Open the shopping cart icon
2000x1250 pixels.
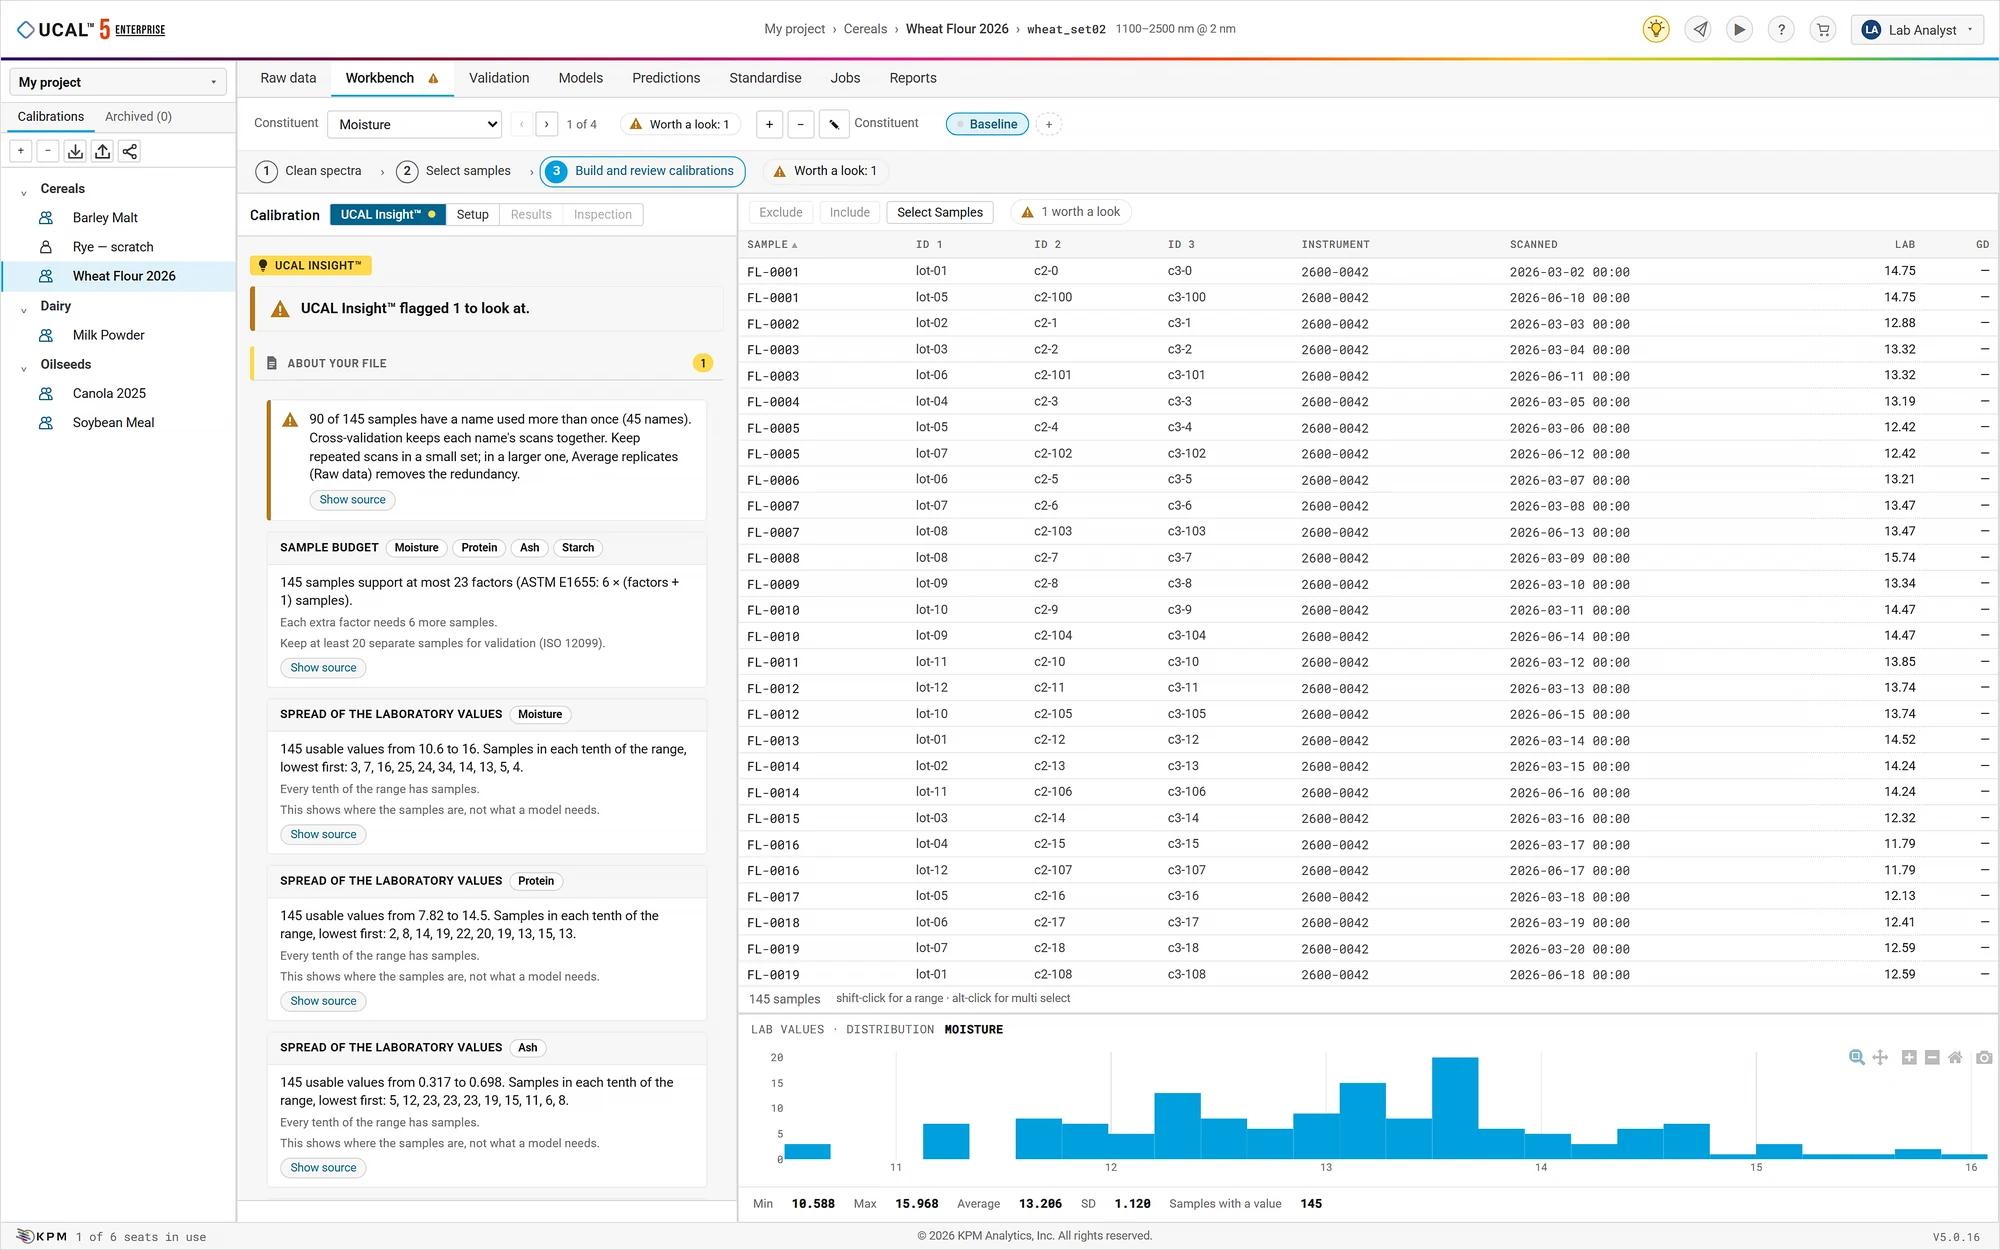pyautogui.click(x=1823, y=30)
